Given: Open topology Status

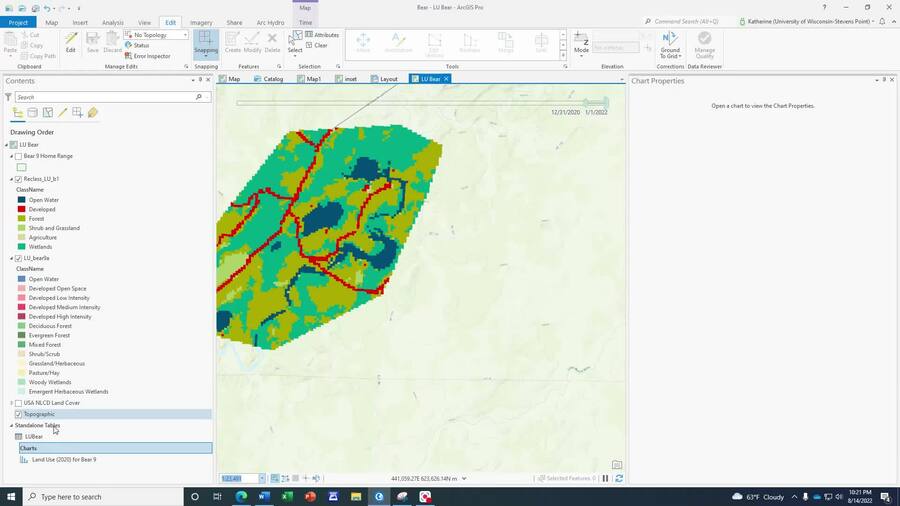Looking at the screenshot, I should coord(137,45).
